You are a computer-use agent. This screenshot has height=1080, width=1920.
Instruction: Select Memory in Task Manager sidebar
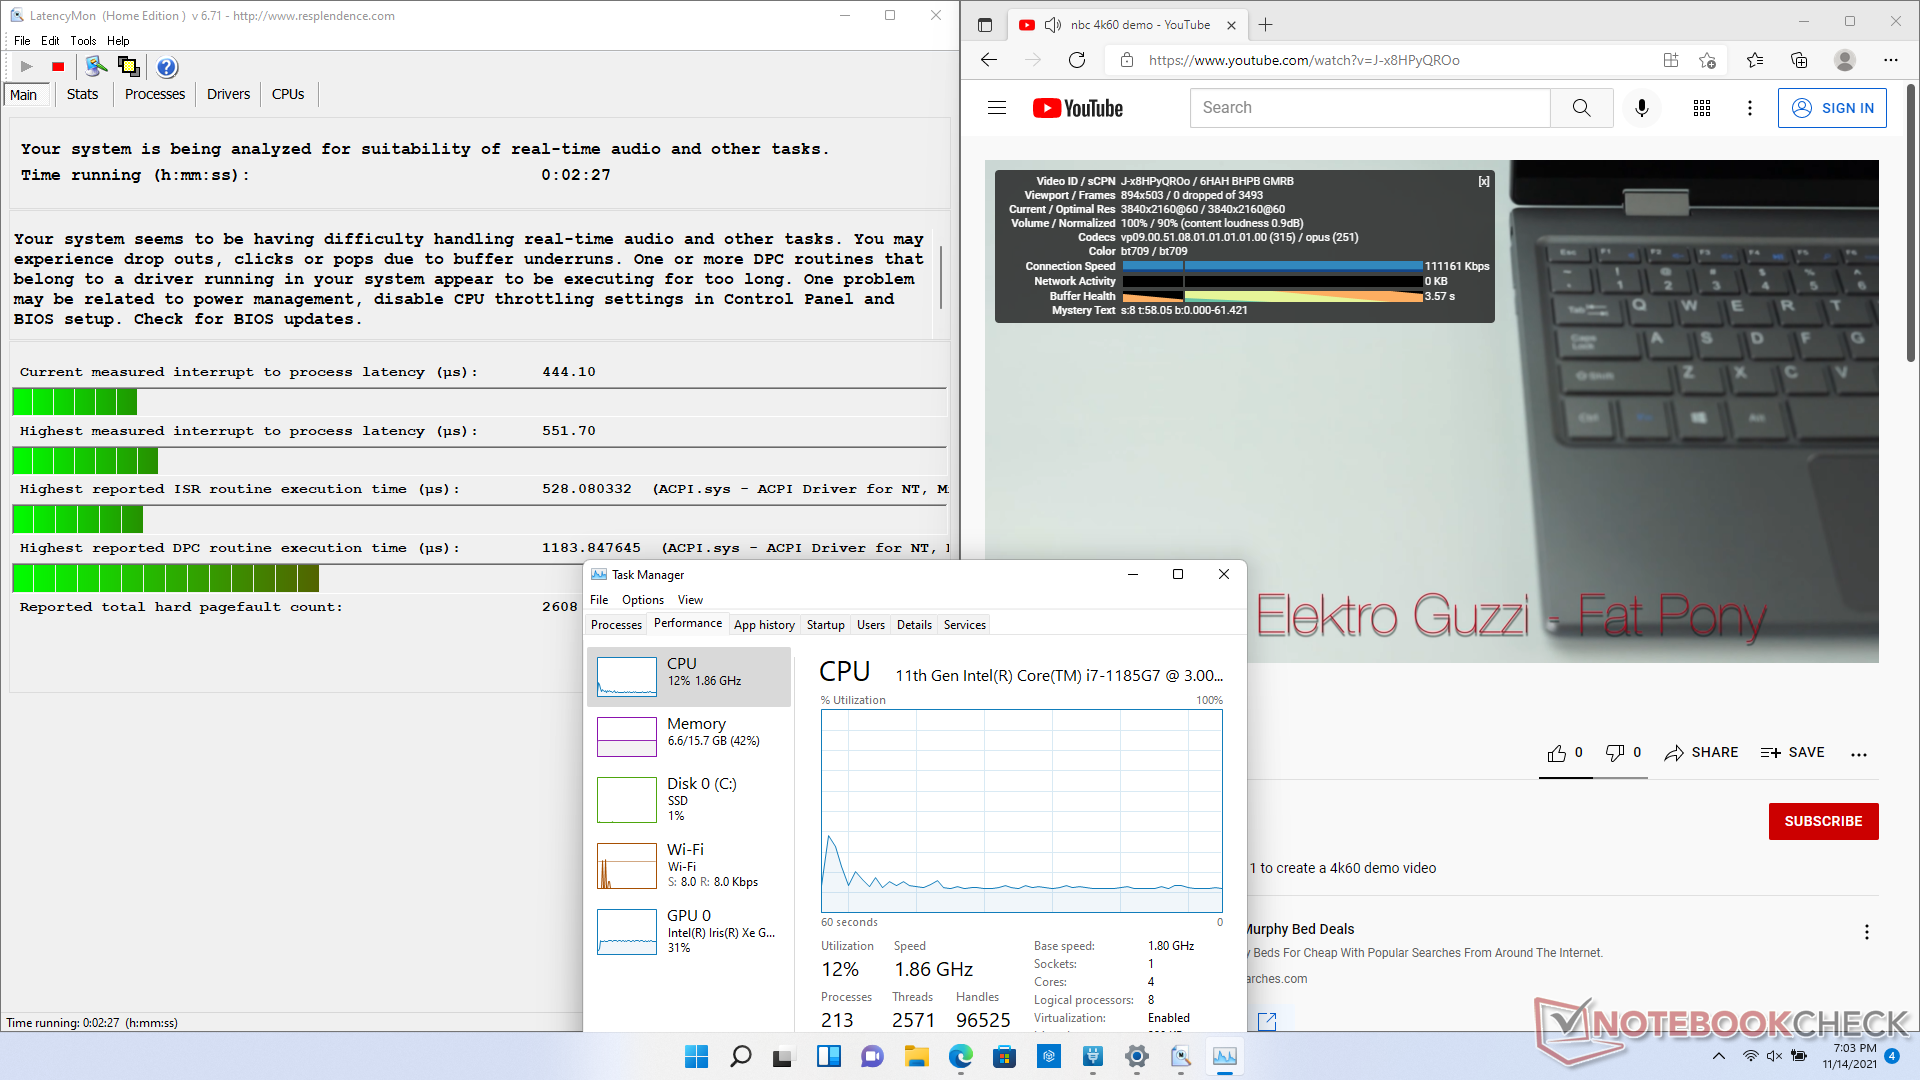[689, 737]
